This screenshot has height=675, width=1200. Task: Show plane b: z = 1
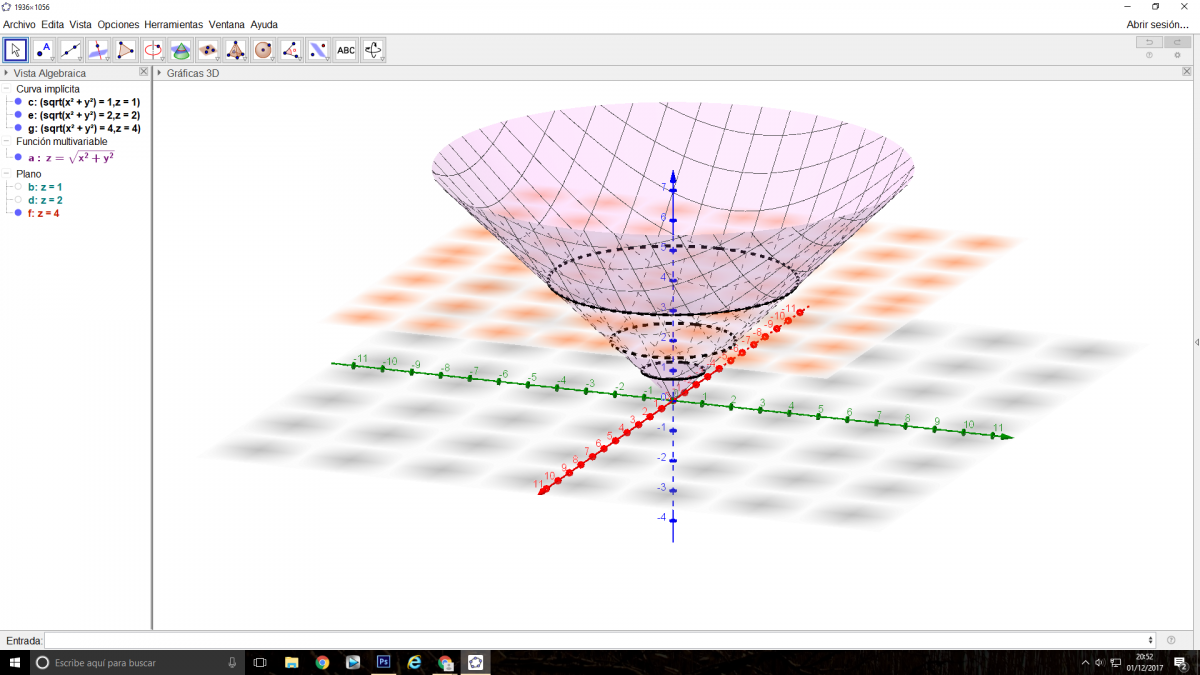[18, 187]
